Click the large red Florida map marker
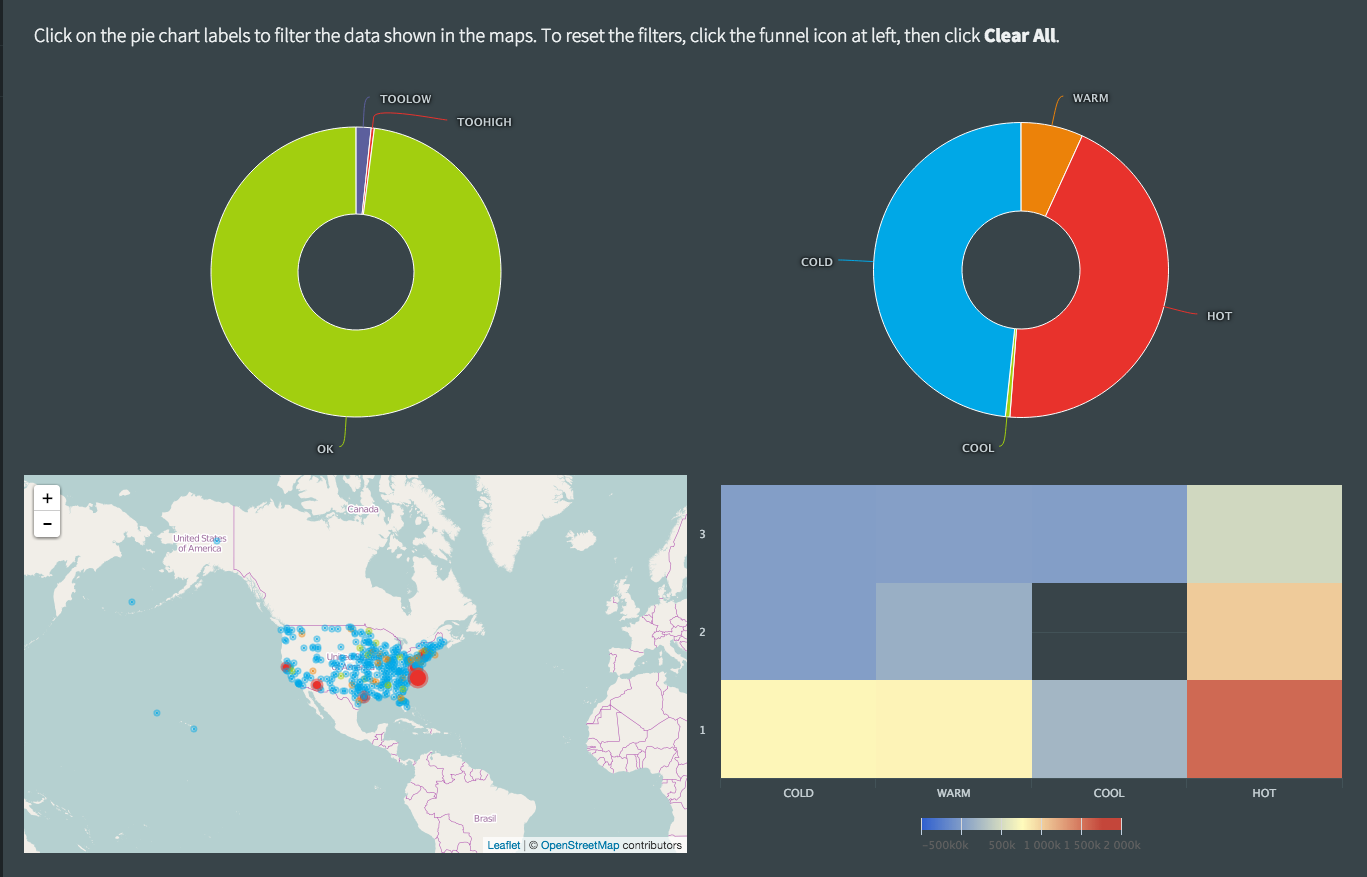 (x=418, y=678)
